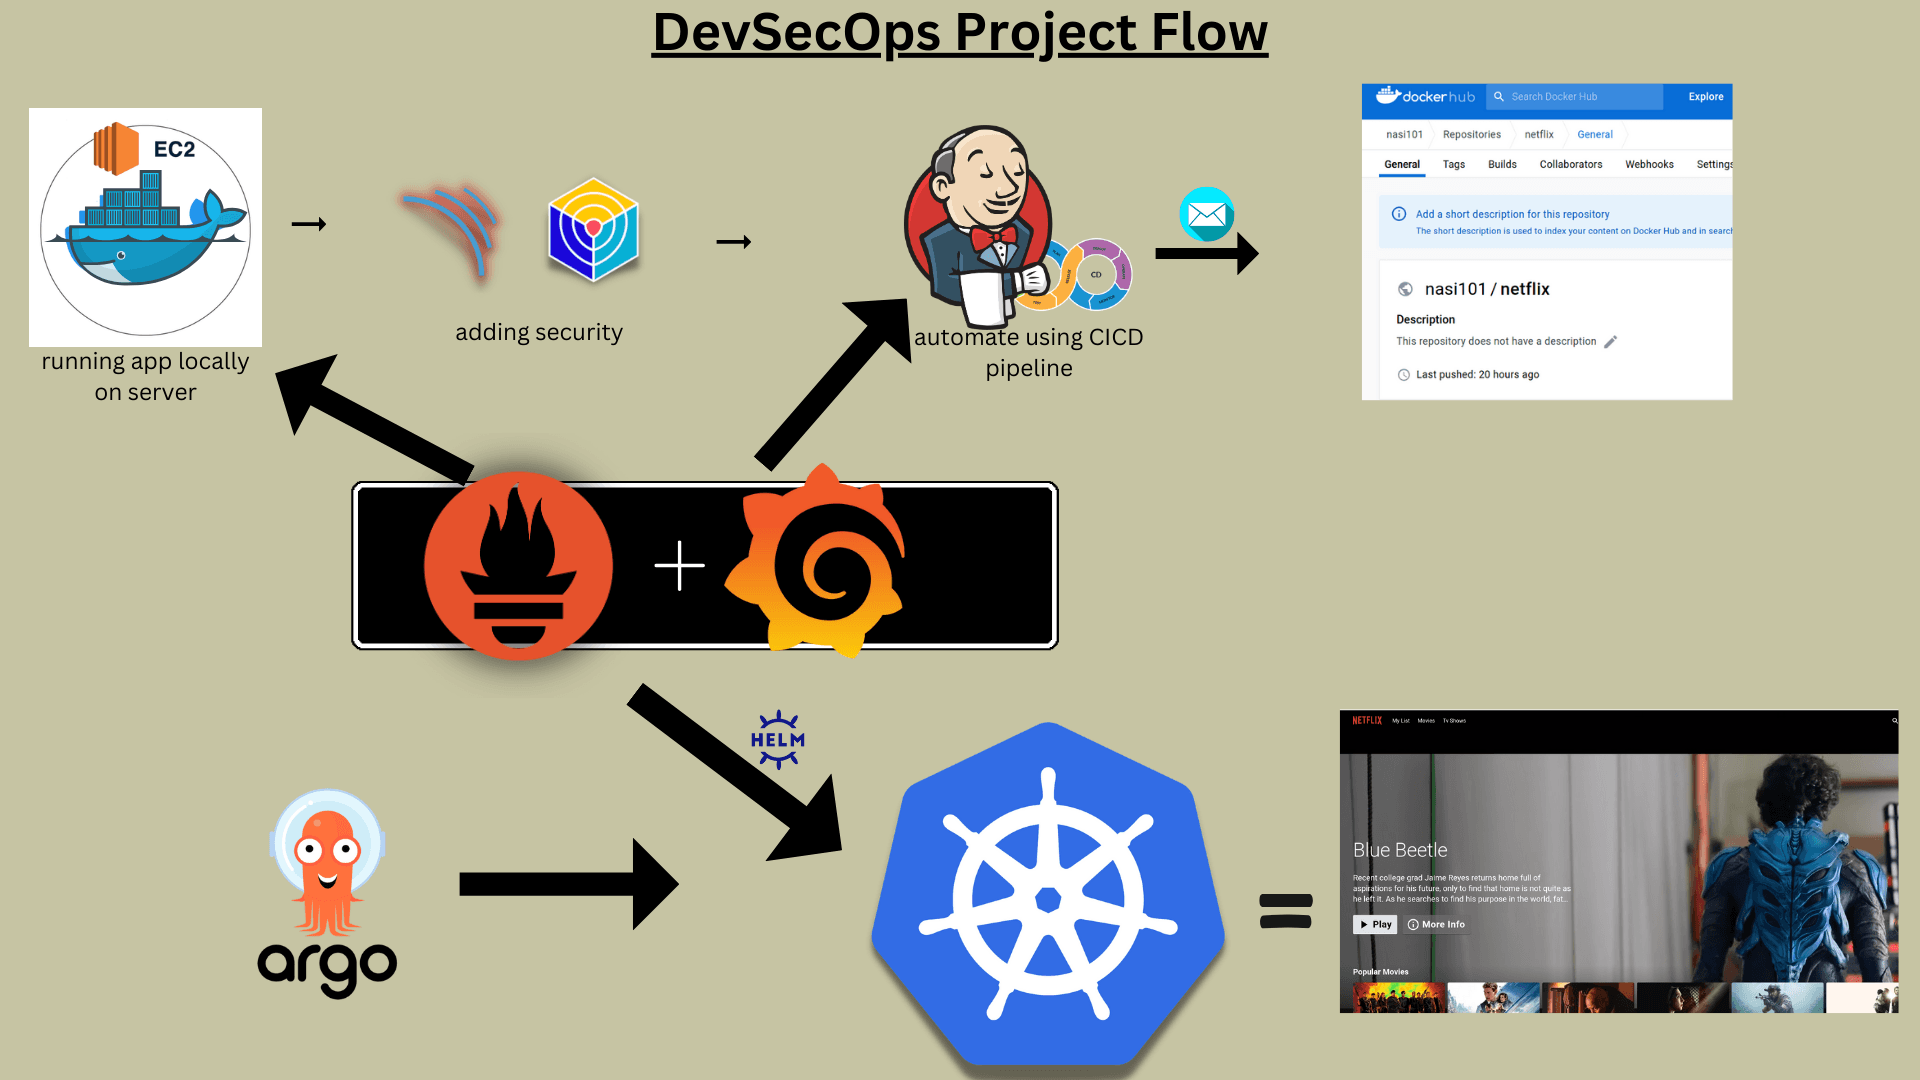The height and width of the screenshot is (1080, 1920).
Task: Click the email notification envelope icon
Action: click(x=1208, y=215)
